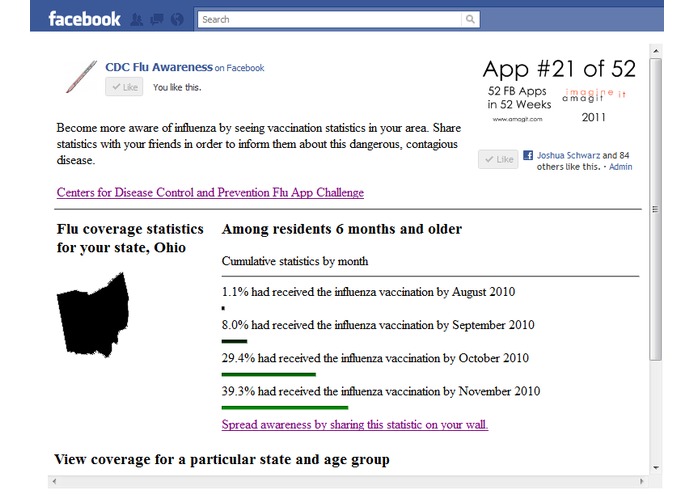The width and height of the screenshot is (695, 494).
Task: Click the '1.1% had received' August statistic
Action: [368, 292]
